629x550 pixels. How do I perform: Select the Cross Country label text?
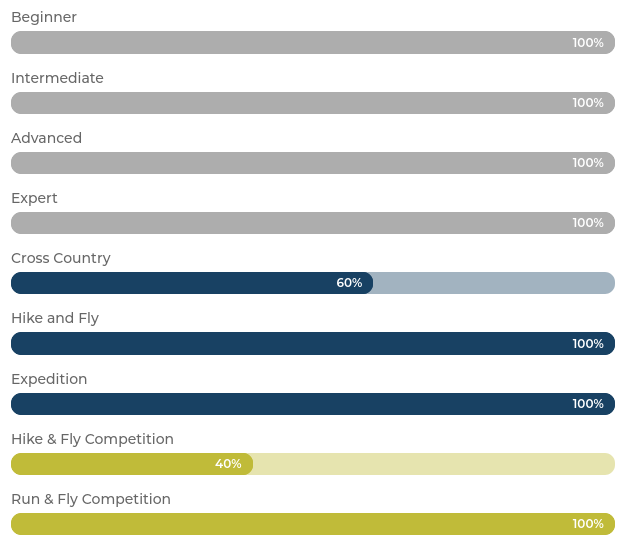point(61,258)
